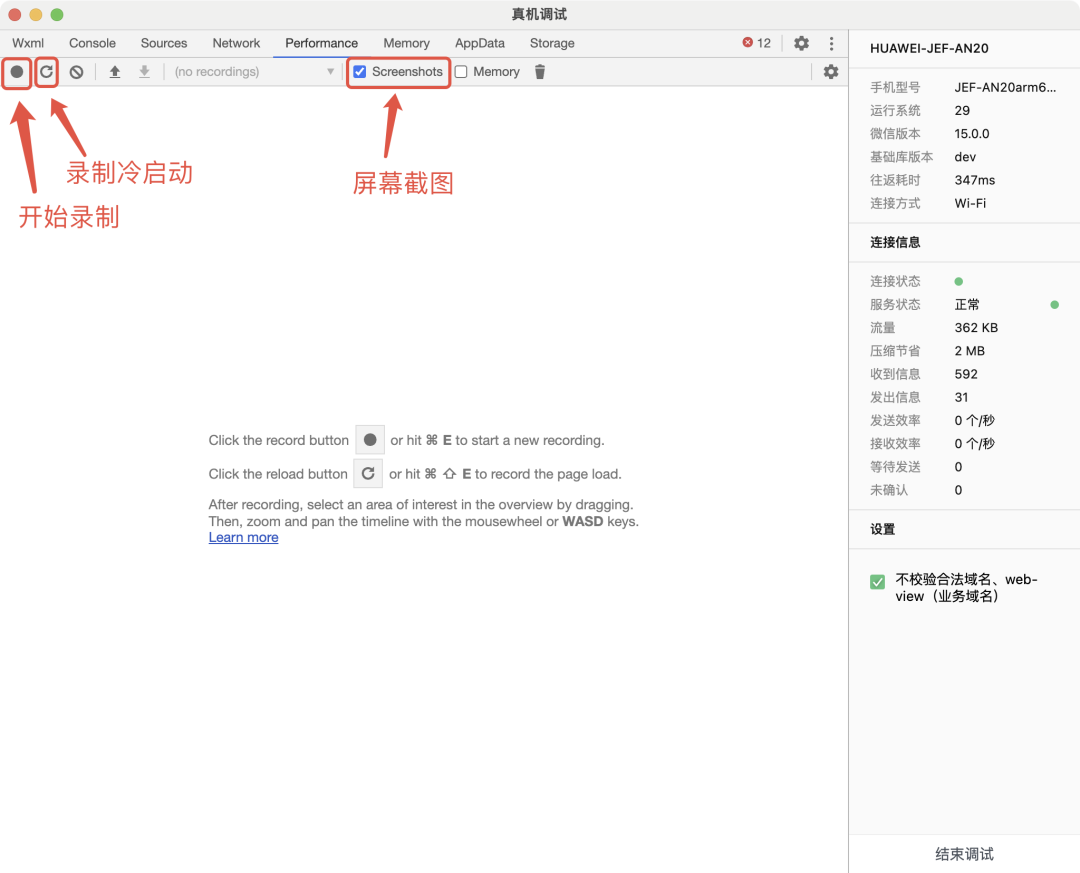Click the red error count badge
Image resolution: width=1080 pixels, height=873 pixels.
tap(756, 43)
